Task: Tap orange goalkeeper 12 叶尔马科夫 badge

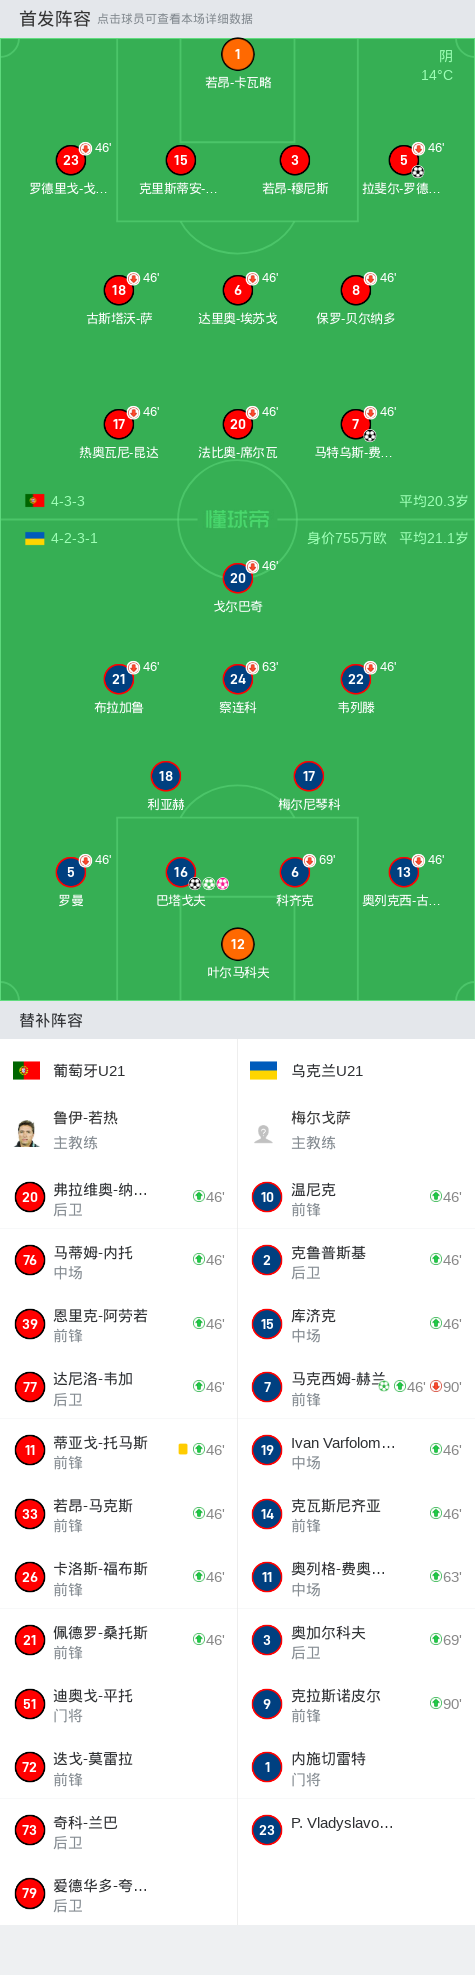Action: tap(237, 944)
